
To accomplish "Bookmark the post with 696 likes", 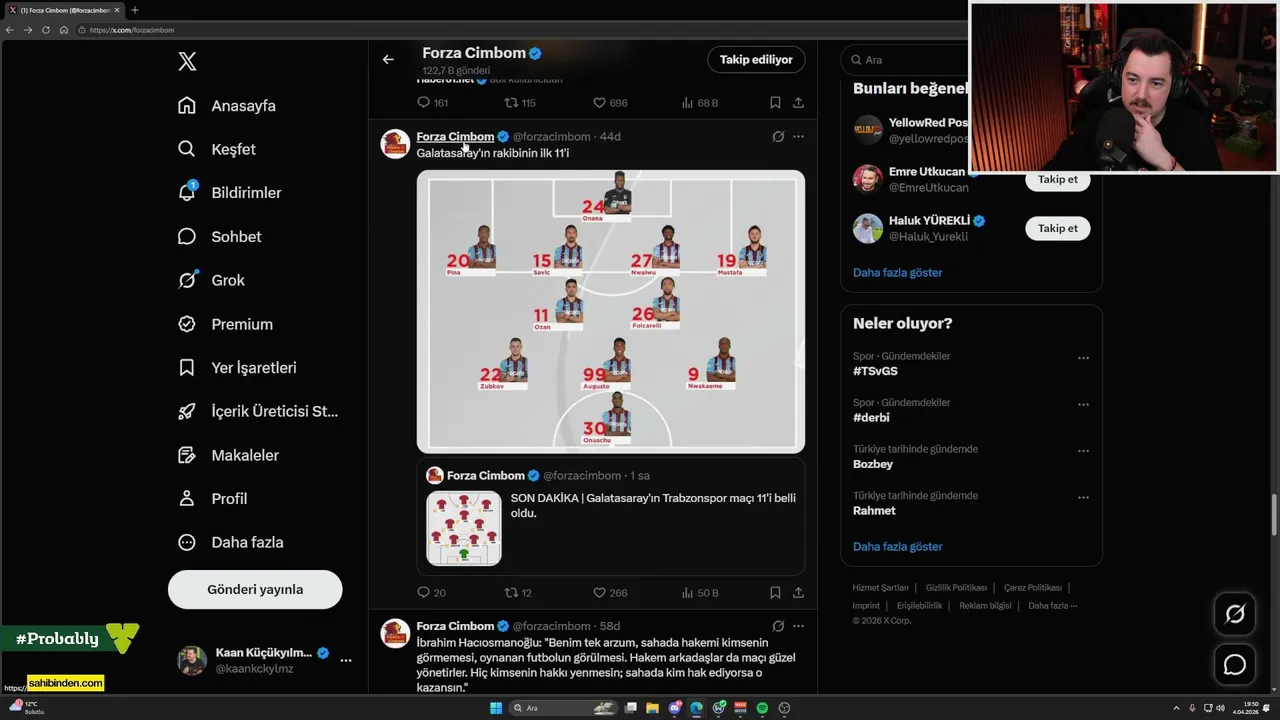I will [x=775, y=102].
